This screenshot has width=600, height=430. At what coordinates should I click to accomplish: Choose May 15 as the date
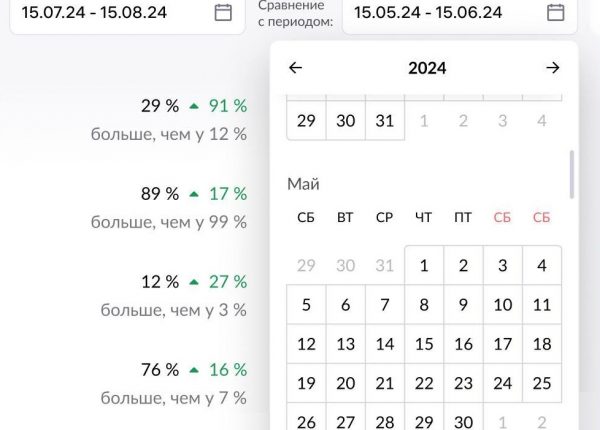point(424,344)
